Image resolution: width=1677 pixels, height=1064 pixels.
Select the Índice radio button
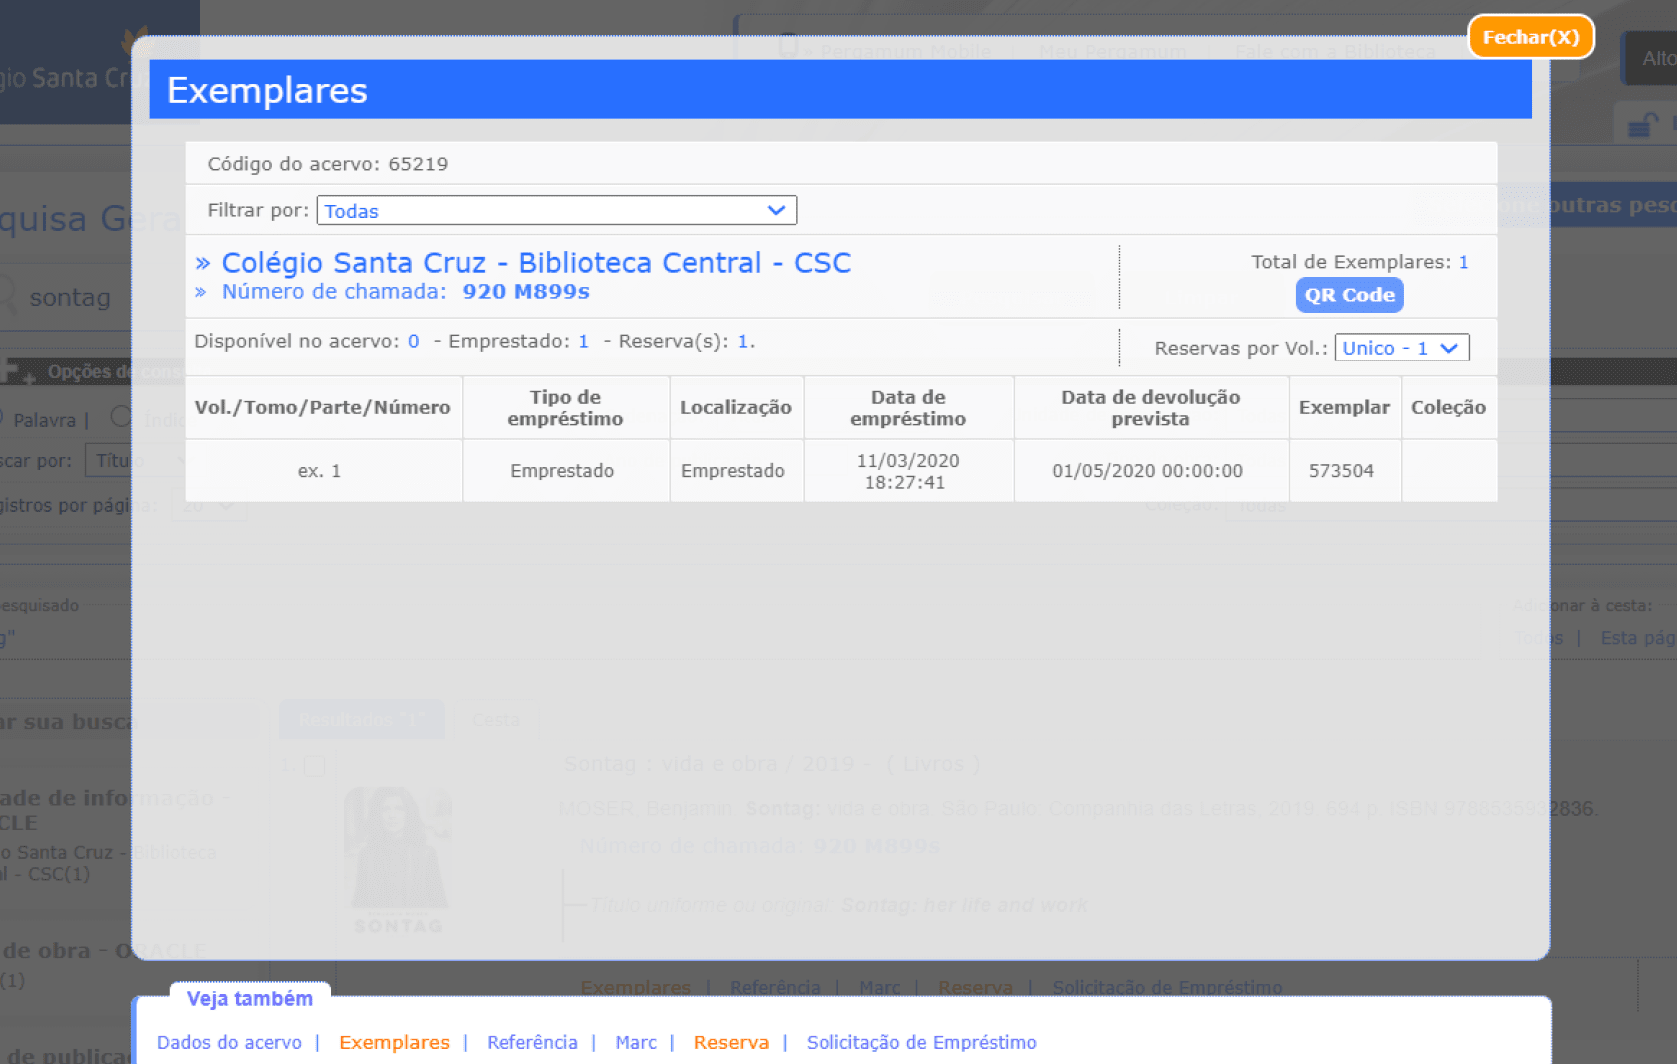[121, 417]
